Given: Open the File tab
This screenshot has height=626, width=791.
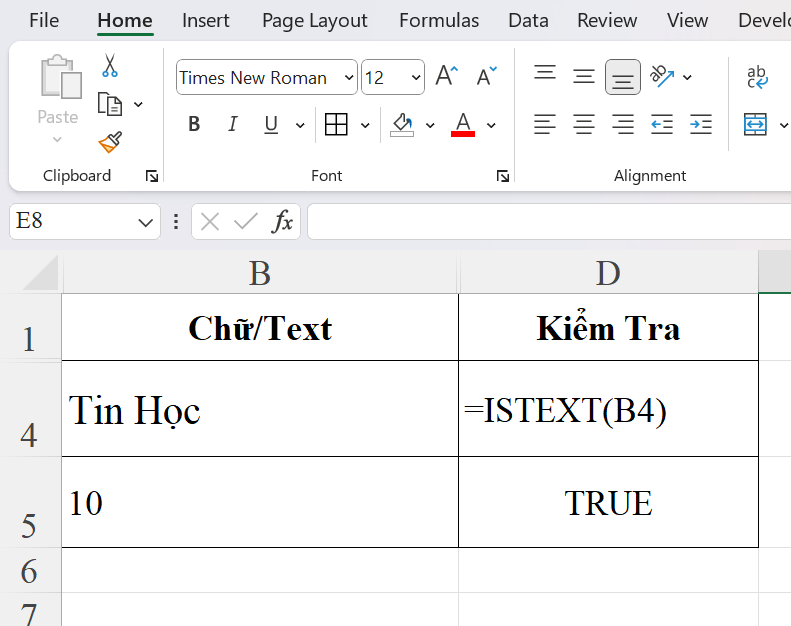Looking at the screenshot, I should (x=44, y=21).
